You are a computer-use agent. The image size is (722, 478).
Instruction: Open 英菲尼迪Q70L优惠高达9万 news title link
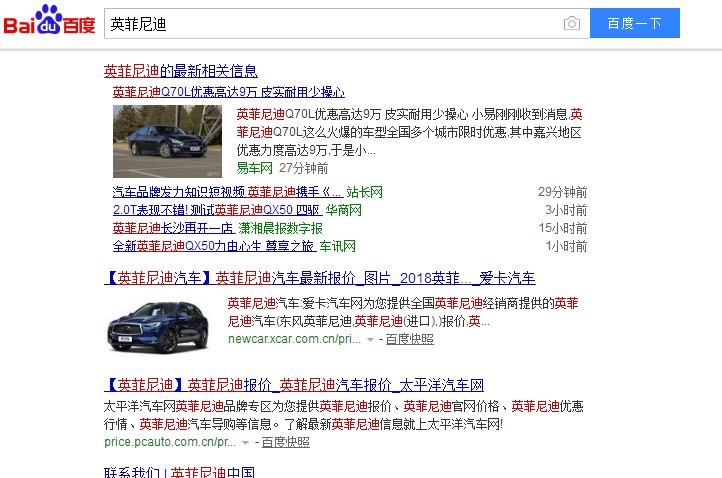(x=228, y=92)
